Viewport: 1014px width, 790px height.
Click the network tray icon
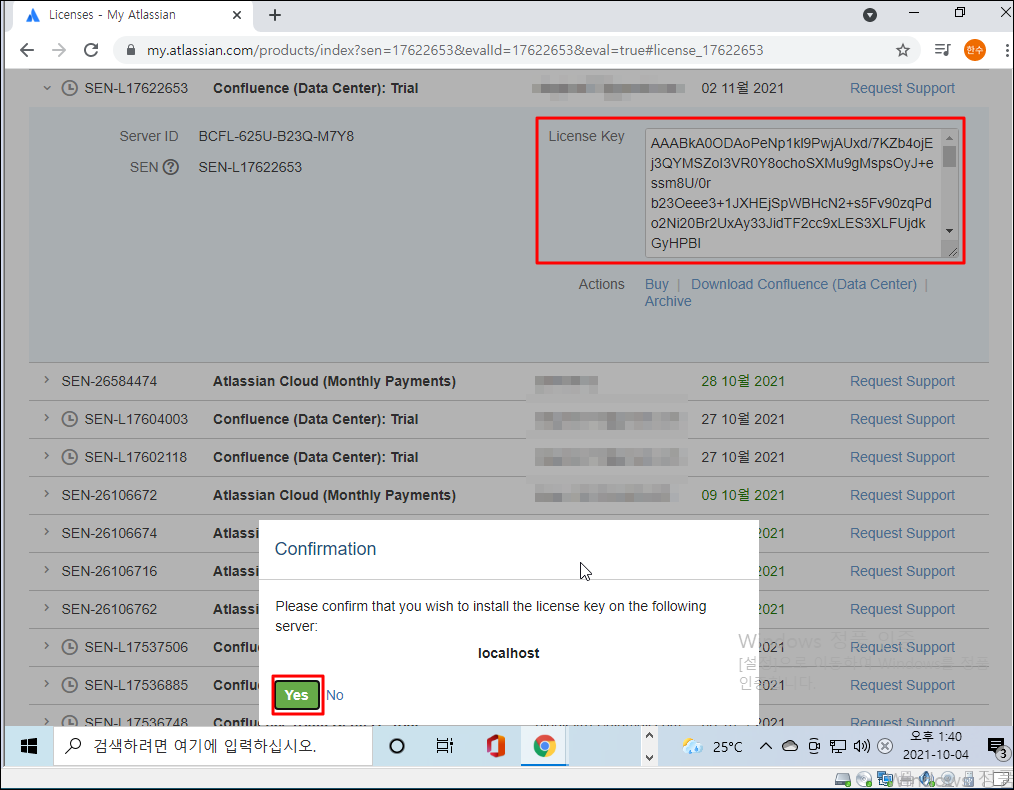838,747
